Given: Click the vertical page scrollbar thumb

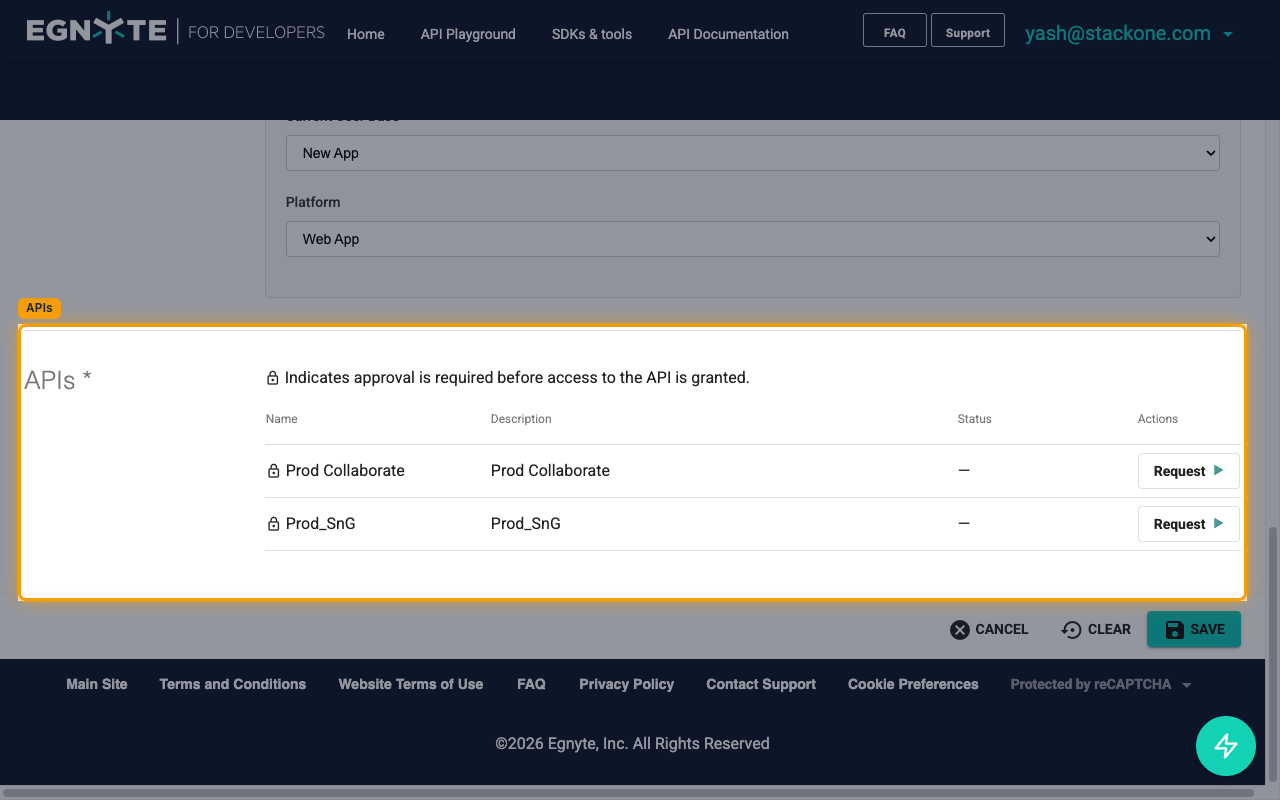Looking at the screenshot, I should (x=1273, y=656).
